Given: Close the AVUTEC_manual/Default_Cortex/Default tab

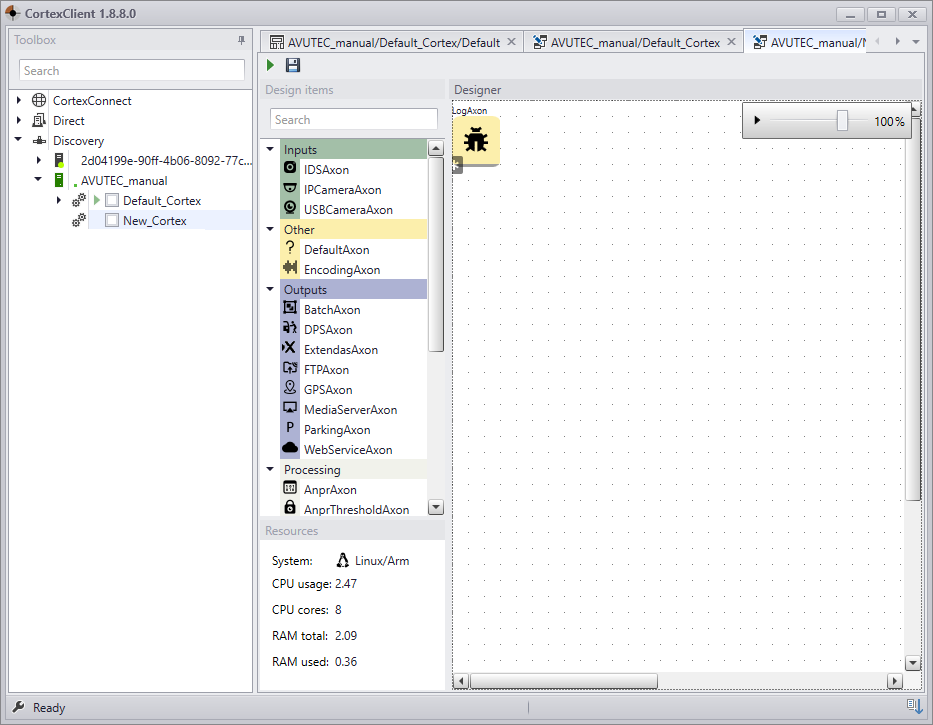Looking at the screenshot, I should click(511, 42).
